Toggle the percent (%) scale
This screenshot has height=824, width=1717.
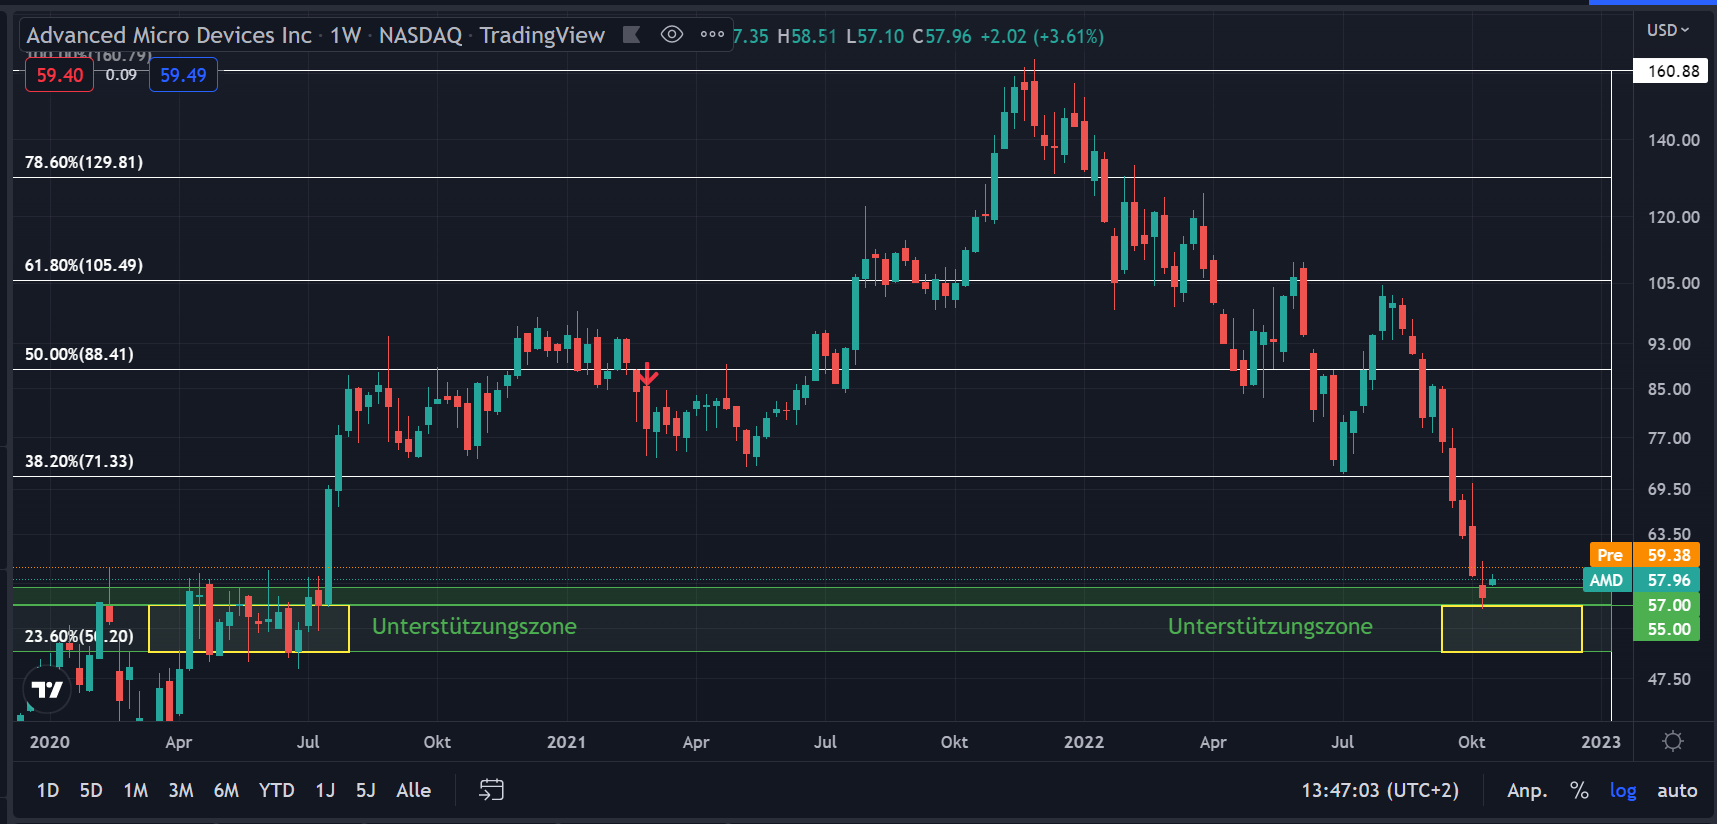(1579, 790)
